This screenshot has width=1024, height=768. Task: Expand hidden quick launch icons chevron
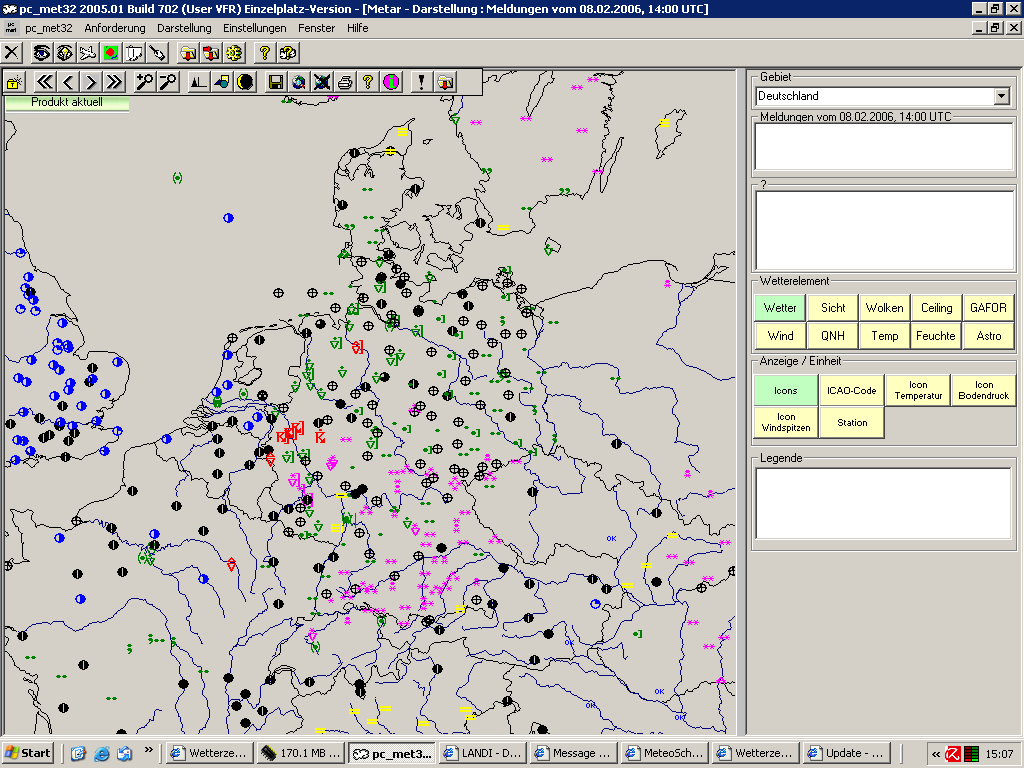point(149,749)
